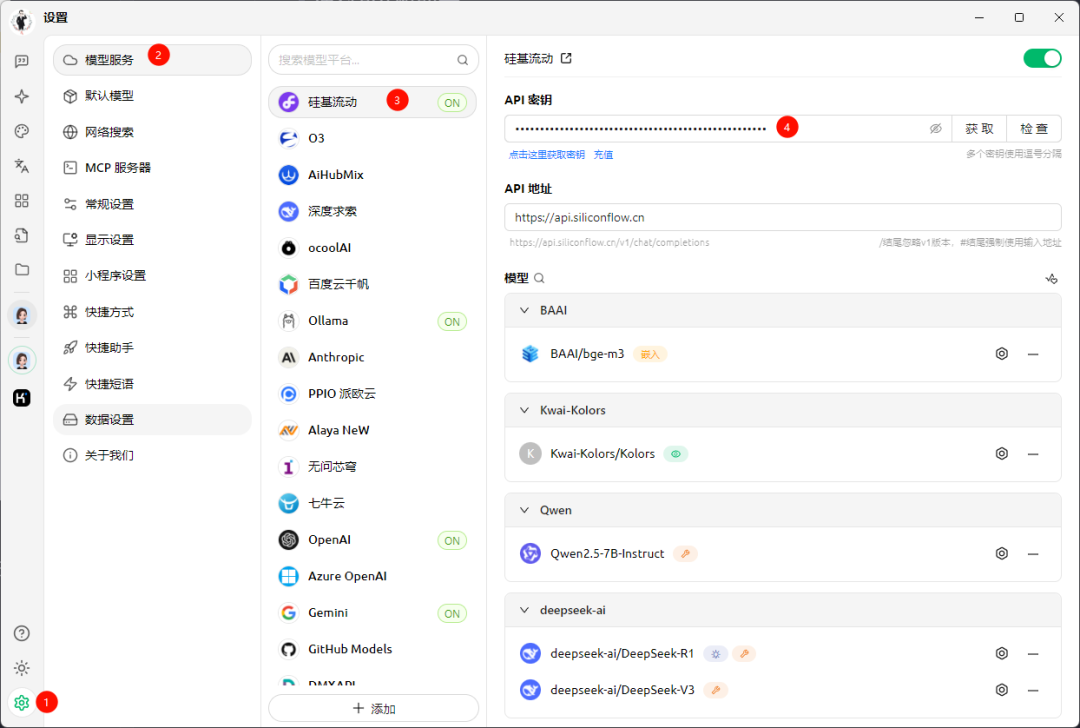Open the chat assistant sidebar icon
This screenshot has height=728, width=1080.
(x=21, y=61)
